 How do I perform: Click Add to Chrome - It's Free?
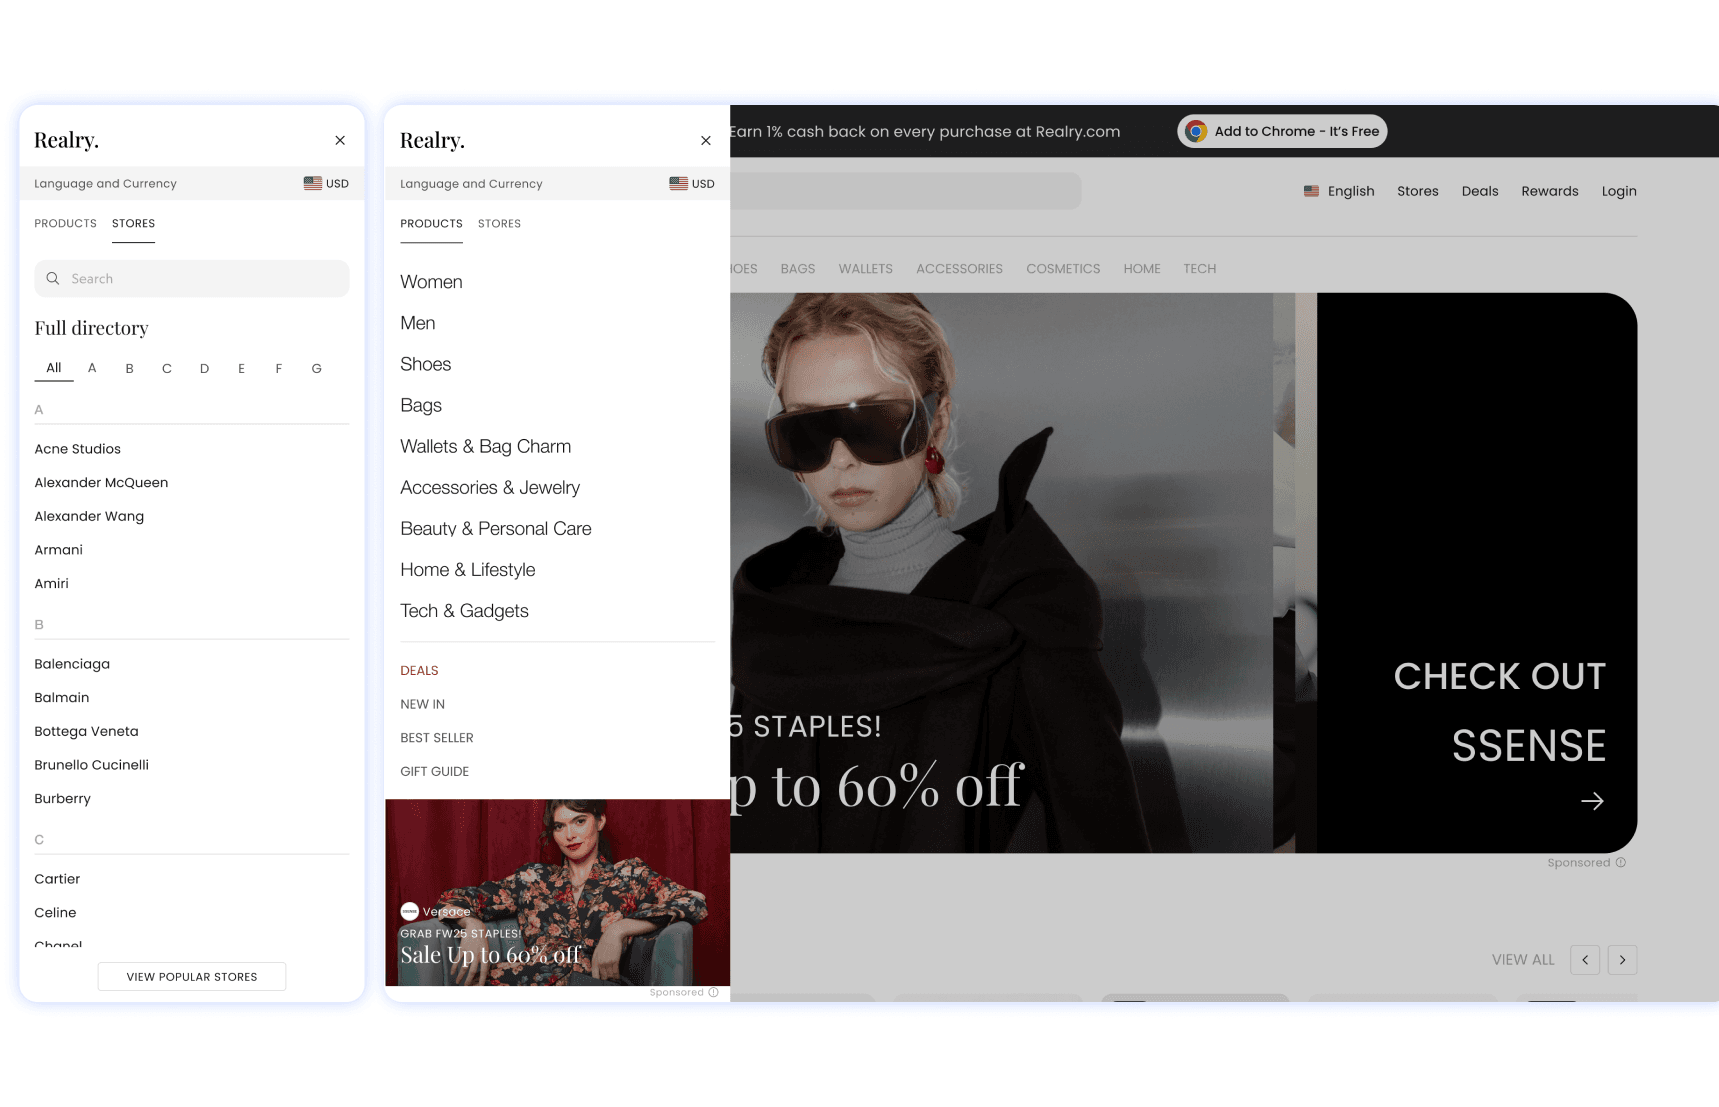(1282, 132)
